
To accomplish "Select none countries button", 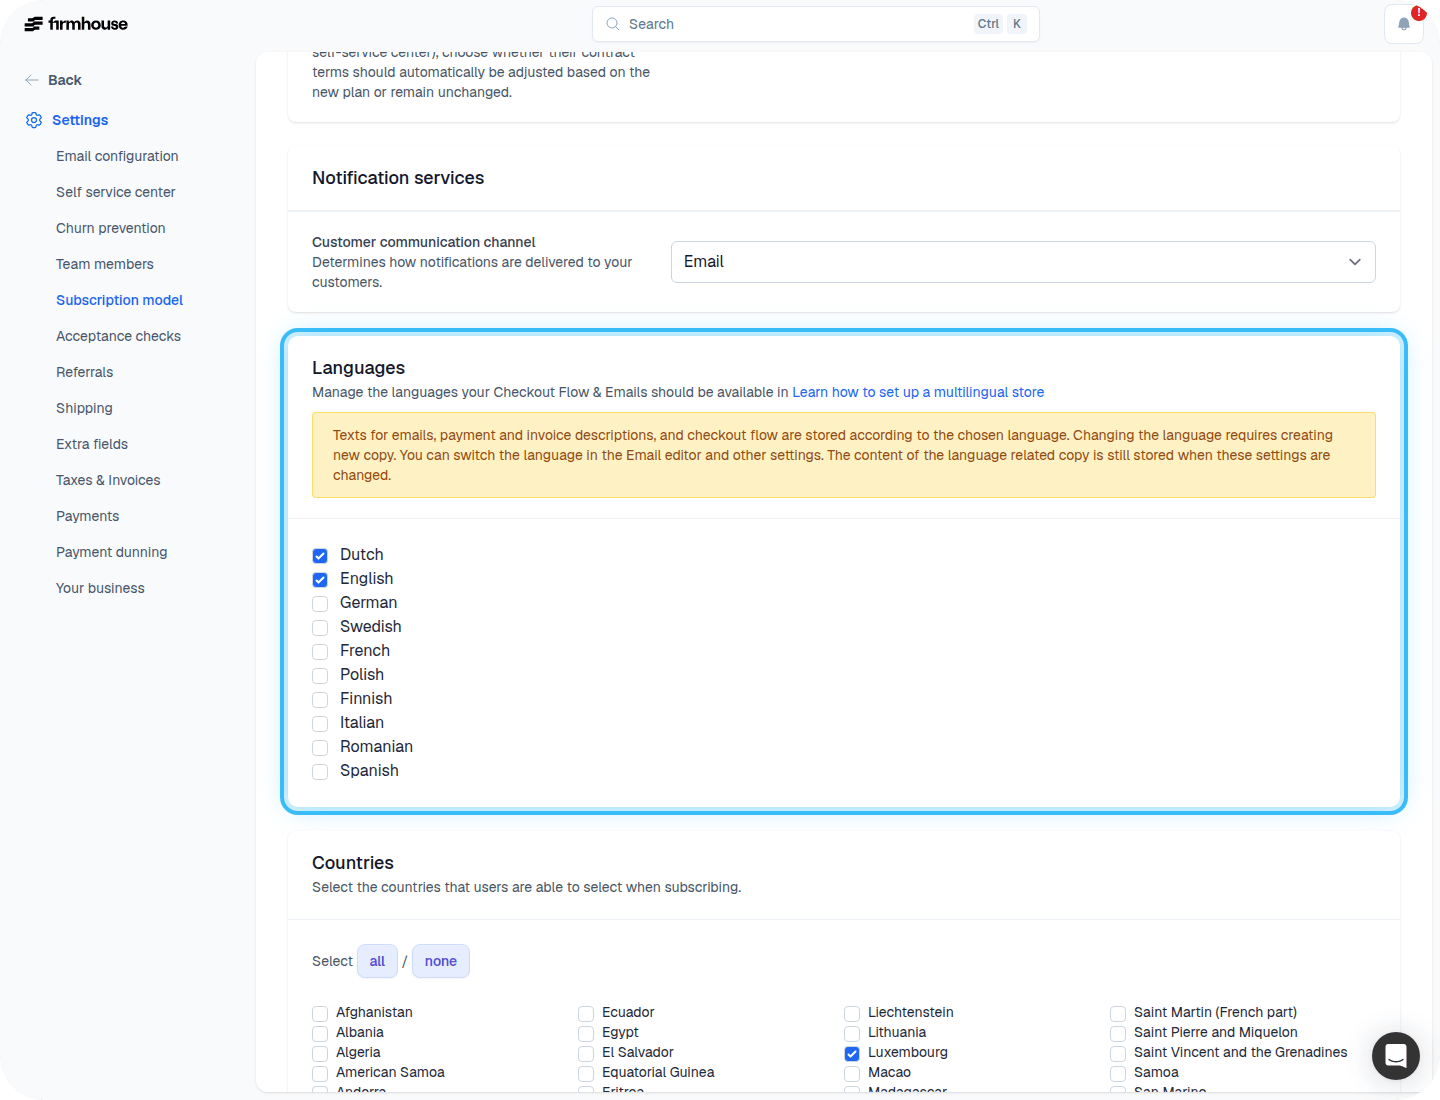I will (x=441, y=961).
